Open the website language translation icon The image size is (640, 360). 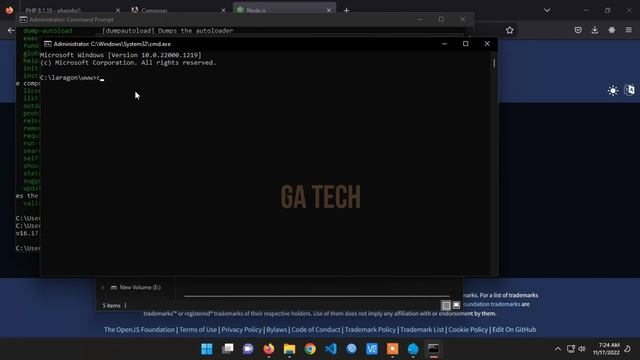tap(629, 90)
